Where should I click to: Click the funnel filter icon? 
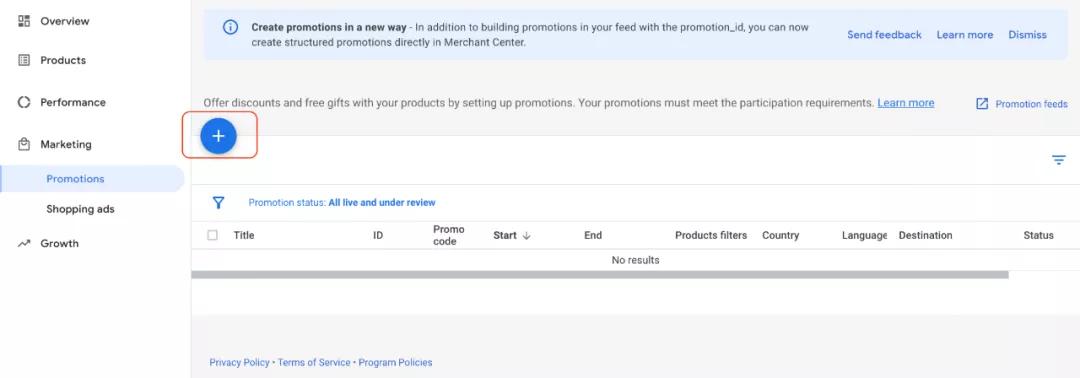tap(218, 202)
